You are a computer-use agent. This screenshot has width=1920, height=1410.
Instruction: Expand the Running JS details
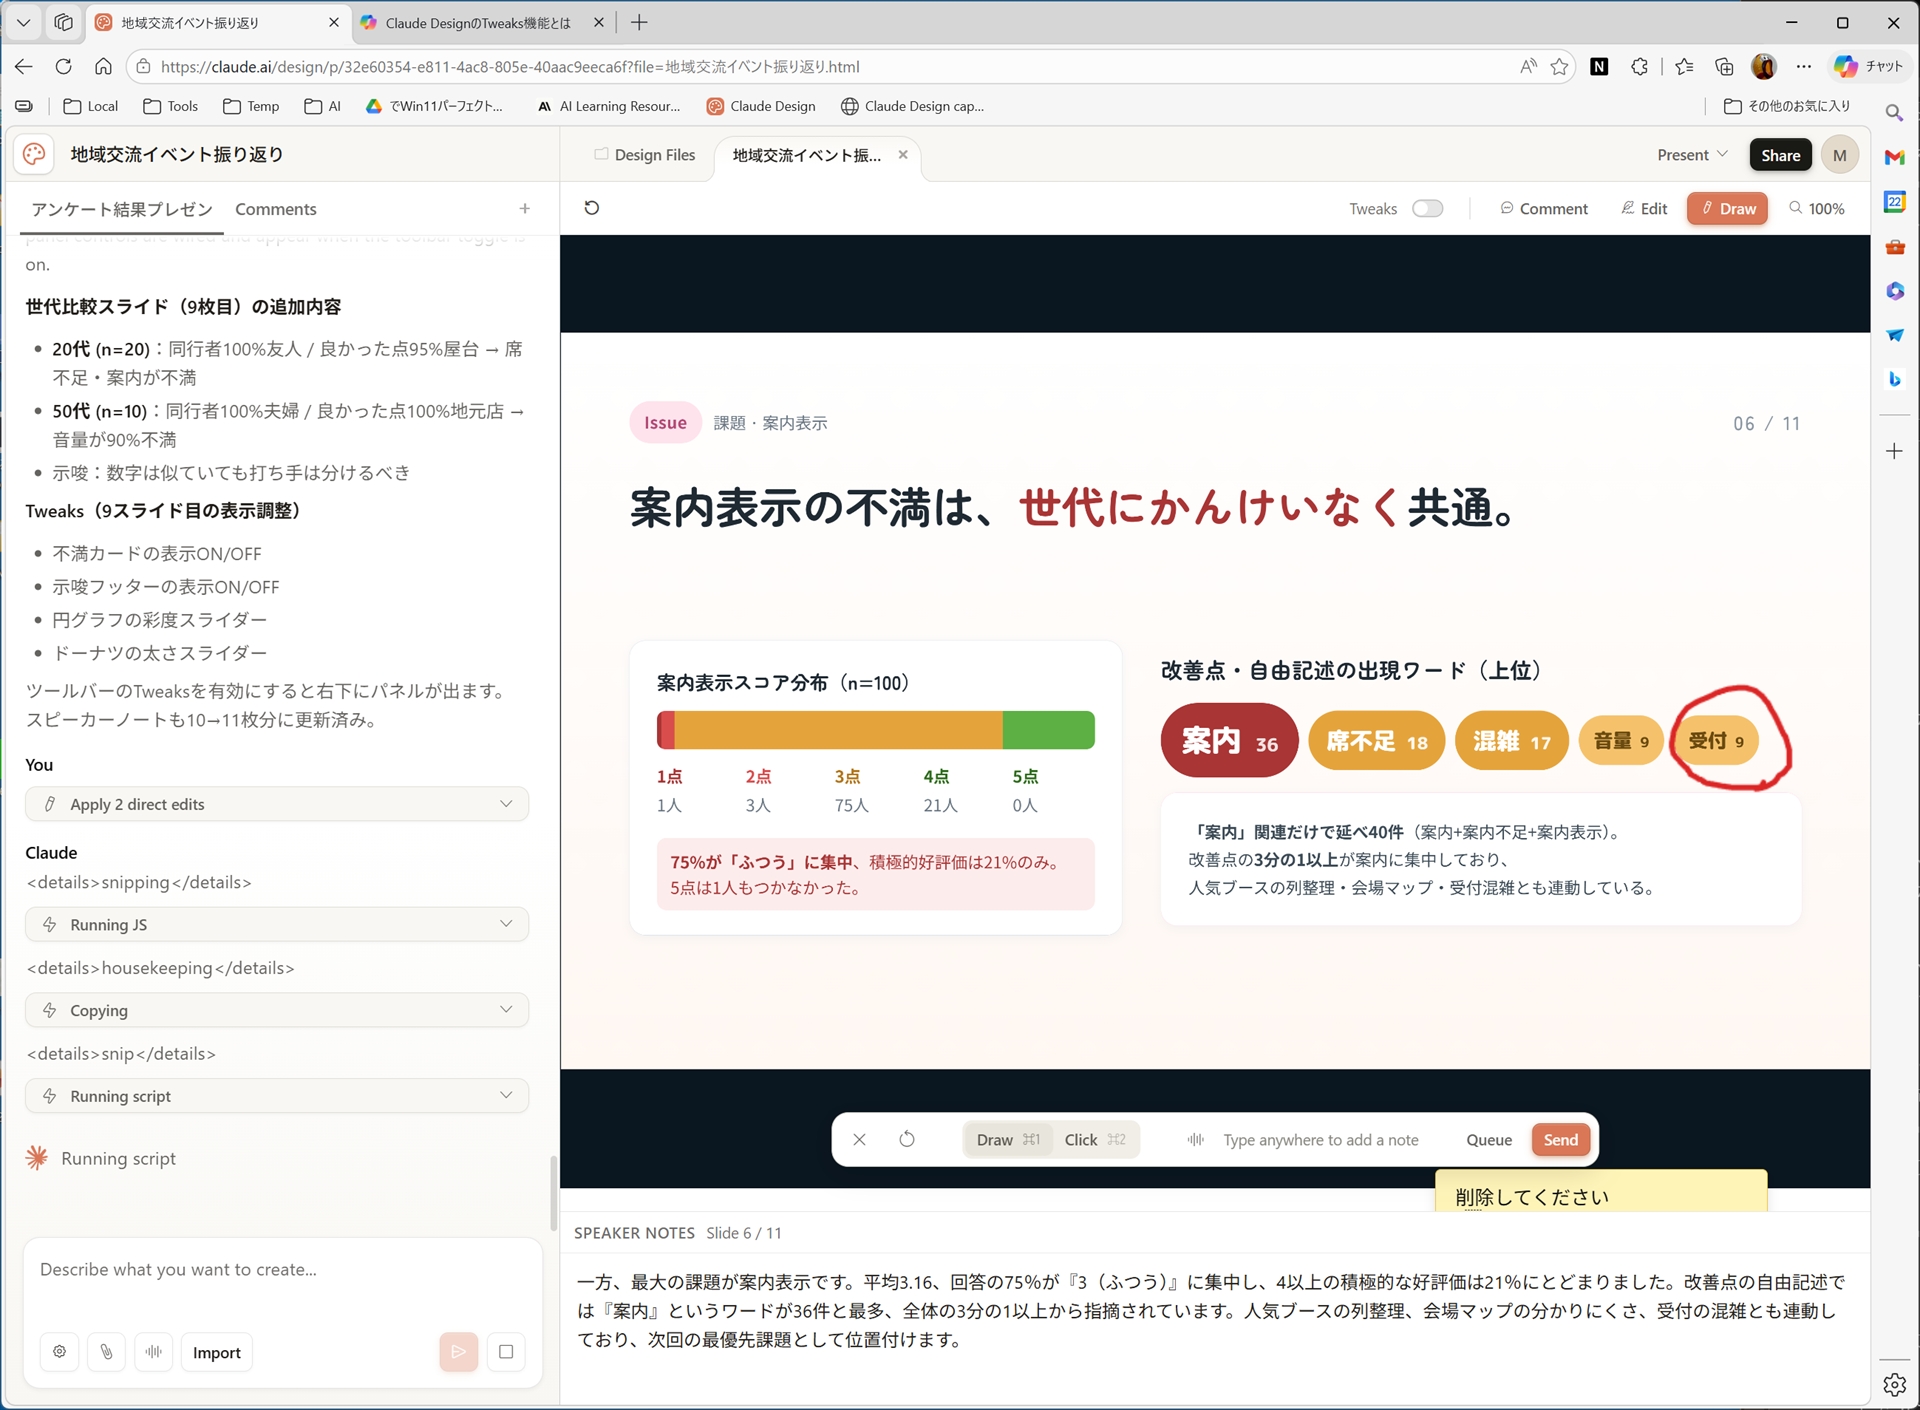click(x=277, y=924)
